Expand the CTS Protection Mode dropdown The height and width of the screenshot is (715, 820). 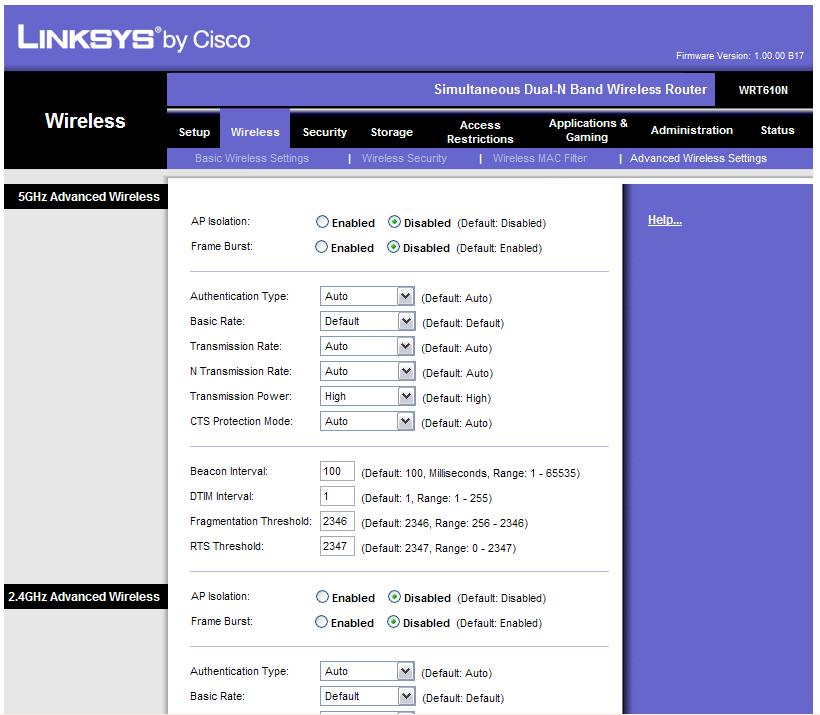[367, 422]
